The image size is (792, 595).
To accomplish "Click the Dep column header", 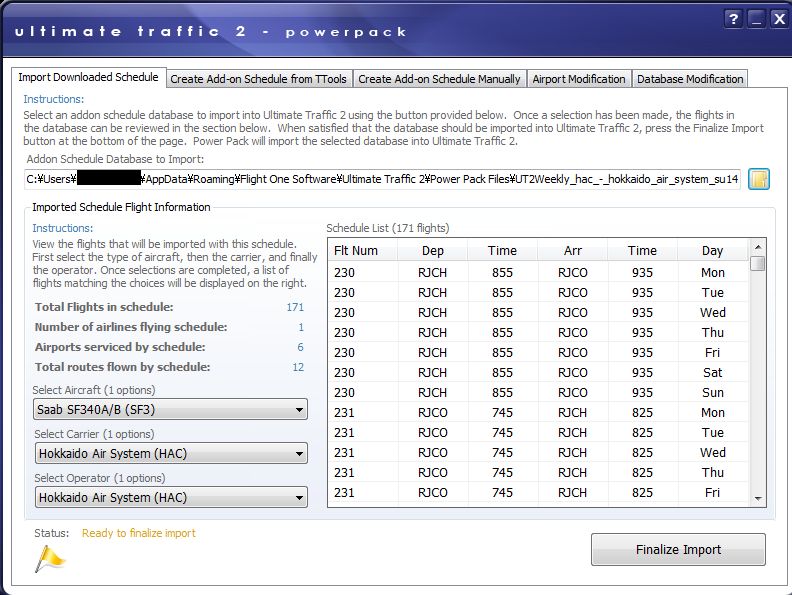I will [x=432, y=251].
